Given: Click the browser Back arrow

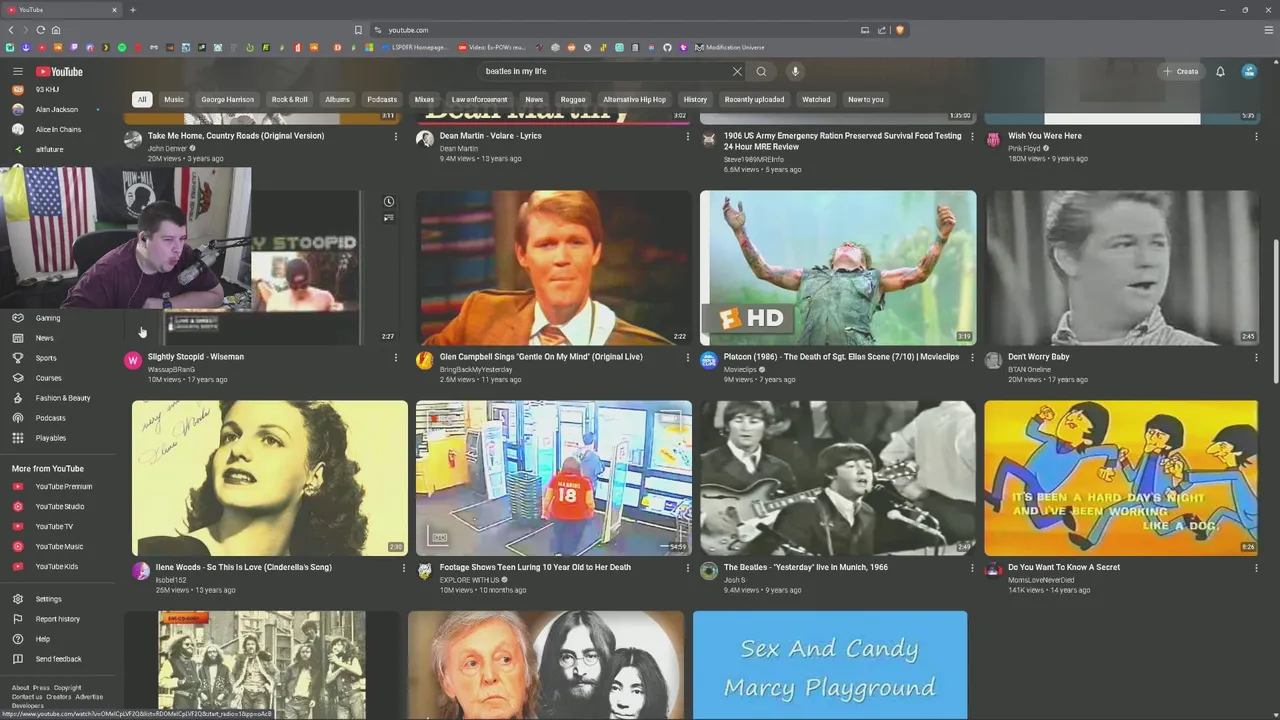Looking at the screenshot, I should click(11, 30).
